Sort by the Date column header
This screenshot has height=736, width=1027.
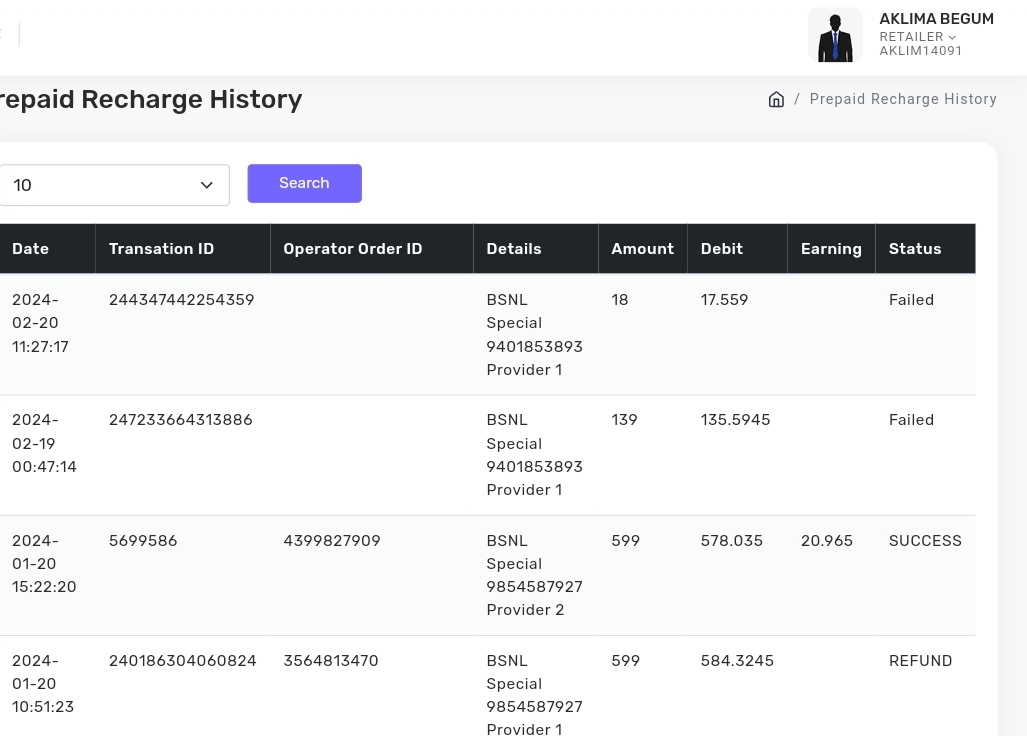(30, 249)
